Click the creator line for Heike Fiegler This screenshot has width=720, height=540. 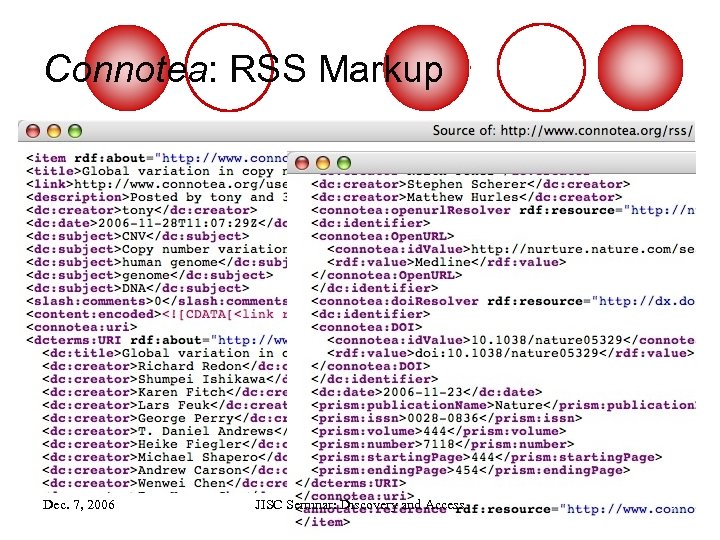pyautogui.click(x=165, y=444)
